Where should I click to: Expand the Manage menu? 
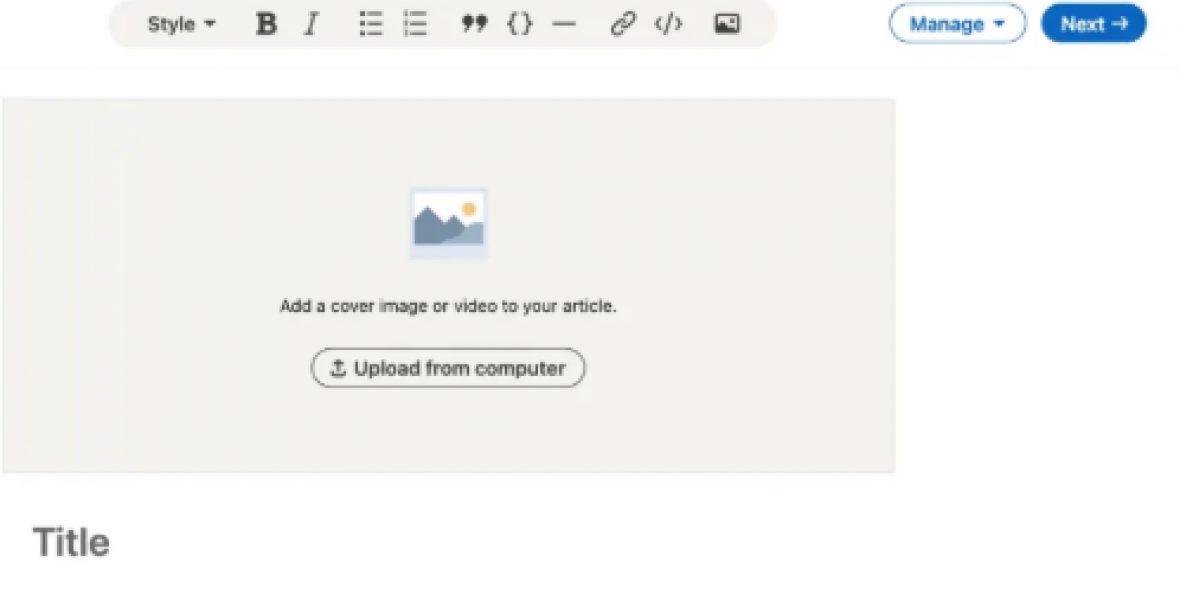point(957,24)
